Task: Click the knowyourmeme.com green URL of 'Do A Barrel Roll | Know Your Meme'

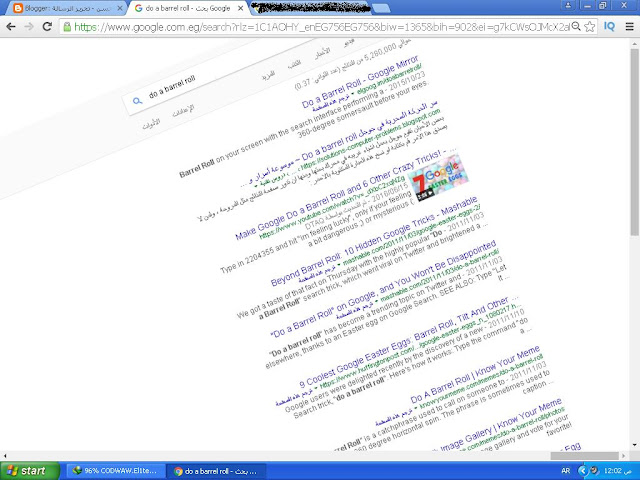Action: (482, 381)
